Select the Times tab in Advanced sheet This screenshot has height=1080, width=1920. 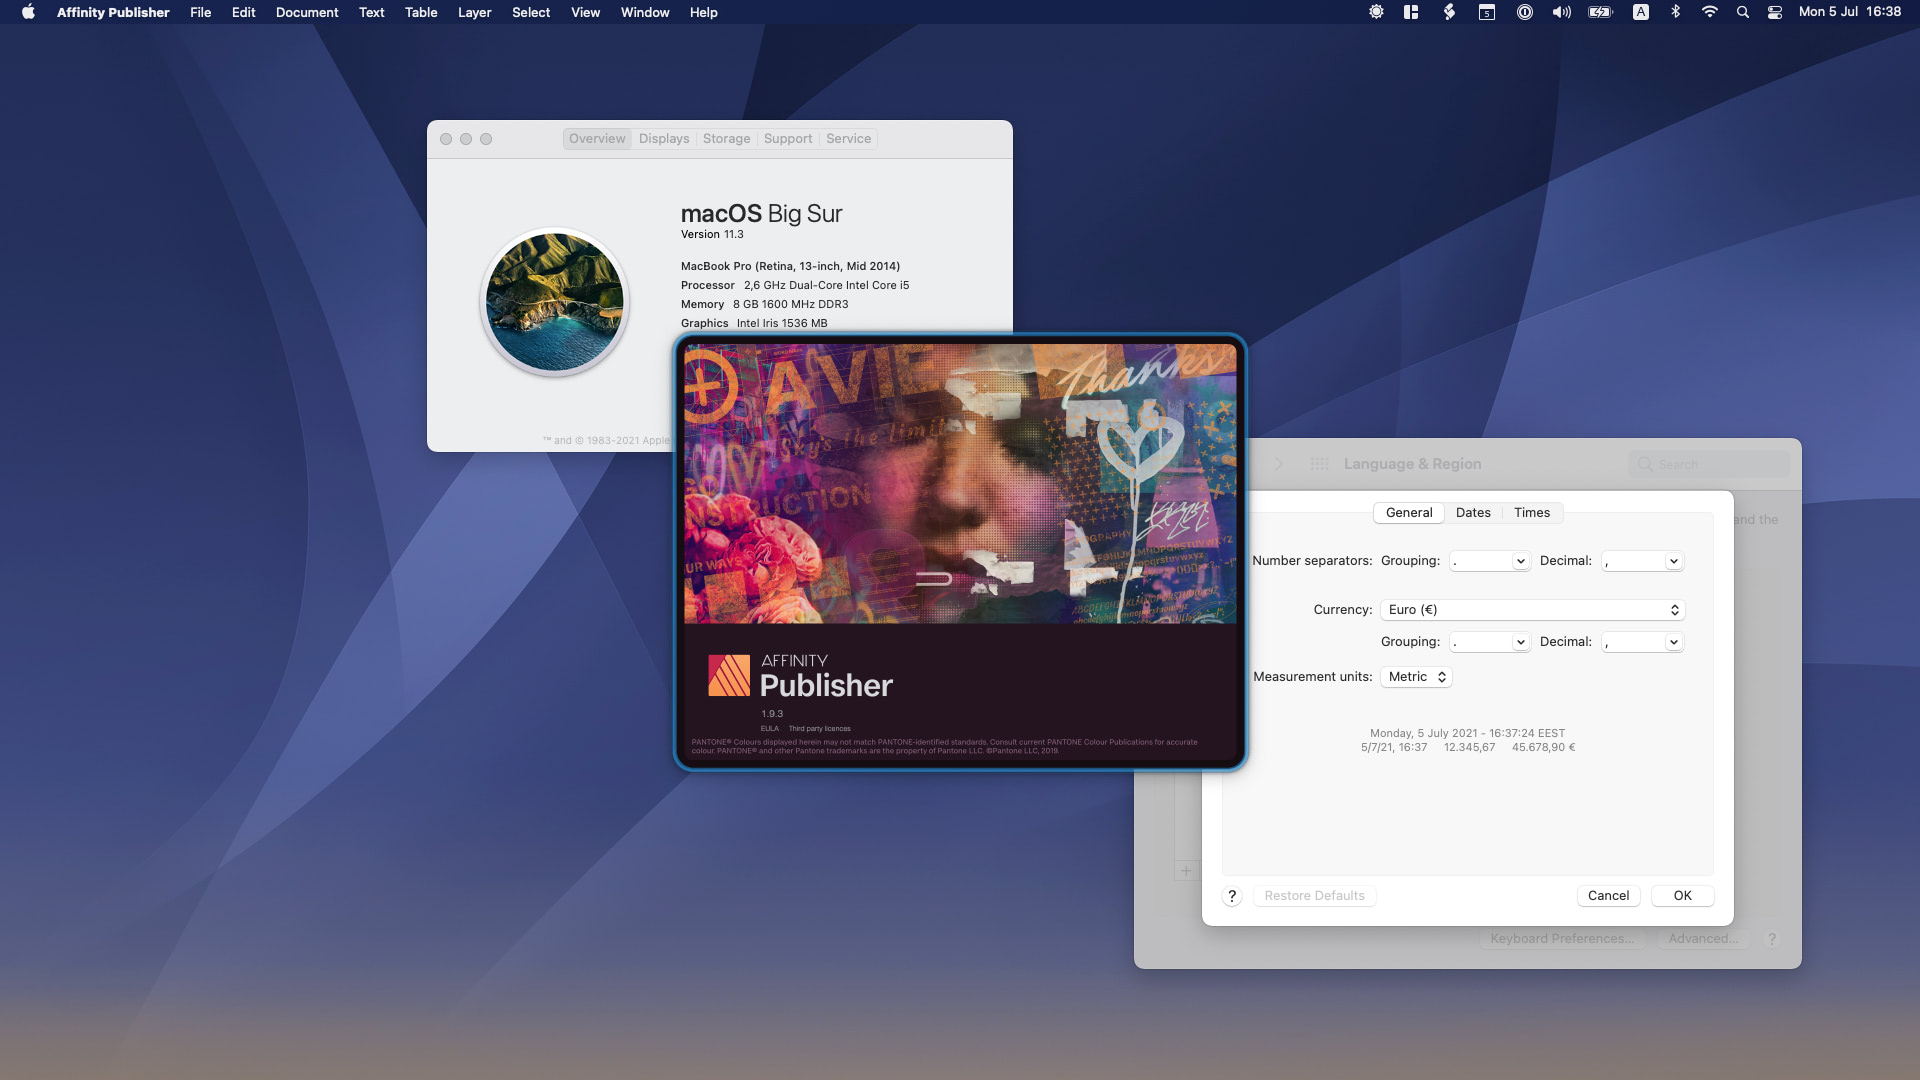click(1532, 513)
